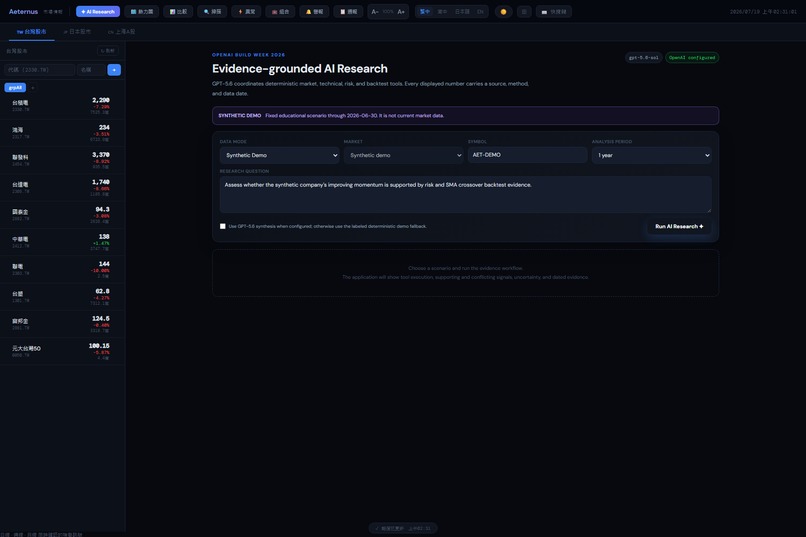The height and width of the screenshot is (537, 806).
Task: Select the Japan stock market tab
Action: pos(77,31)
